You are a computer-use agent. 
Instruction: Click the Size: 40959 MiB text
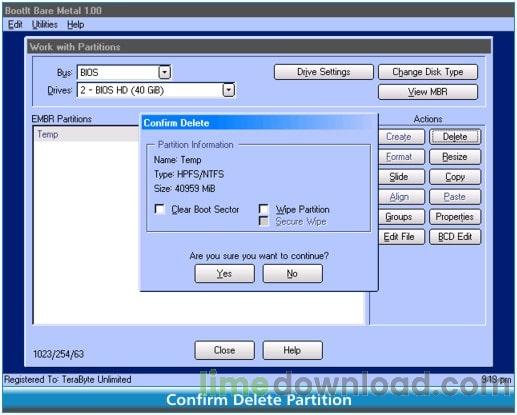coord(184,189)
